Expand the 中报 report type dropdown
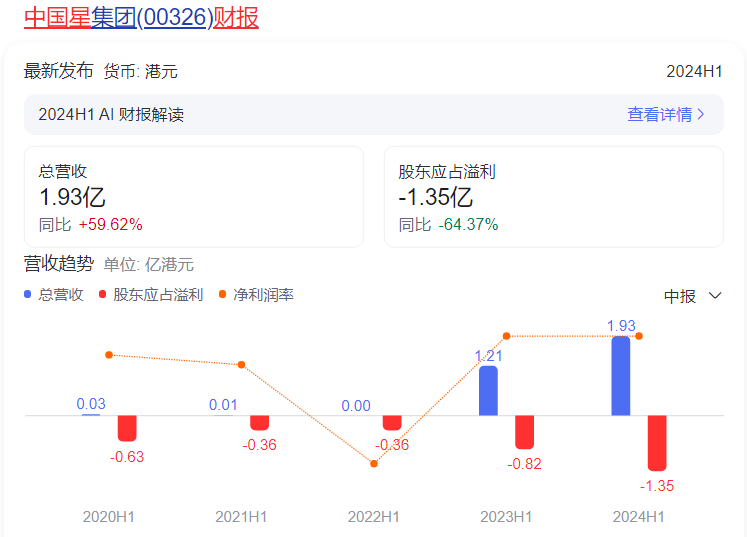The width and height of the screenshot is (747, 537). (693, 296)
